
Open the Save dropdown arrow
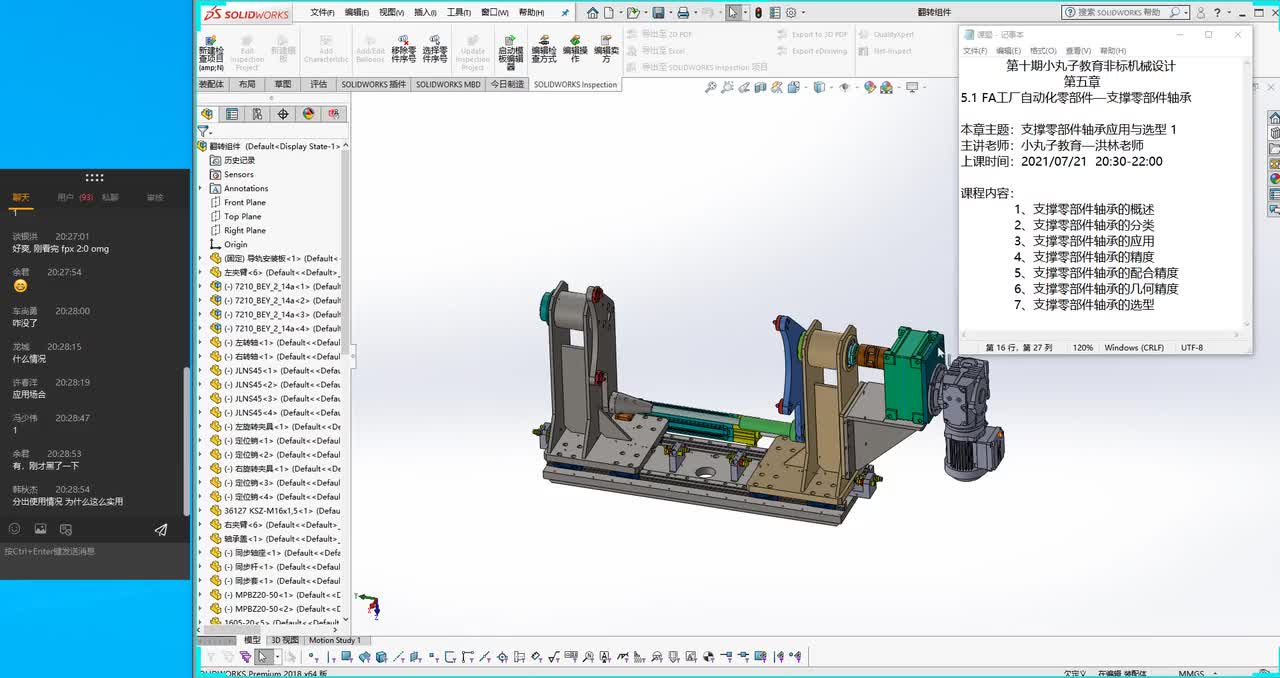click(669, 13)
